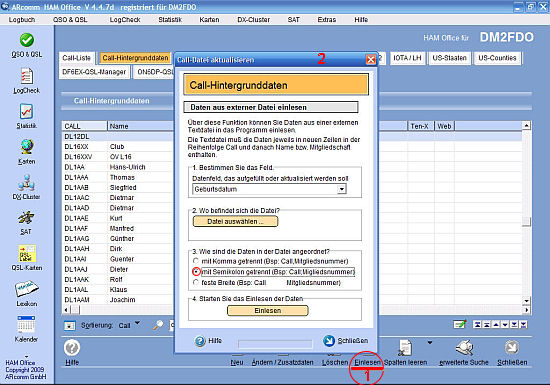Click the magnifier search icon near Sortierung

[x=158, y=325]
